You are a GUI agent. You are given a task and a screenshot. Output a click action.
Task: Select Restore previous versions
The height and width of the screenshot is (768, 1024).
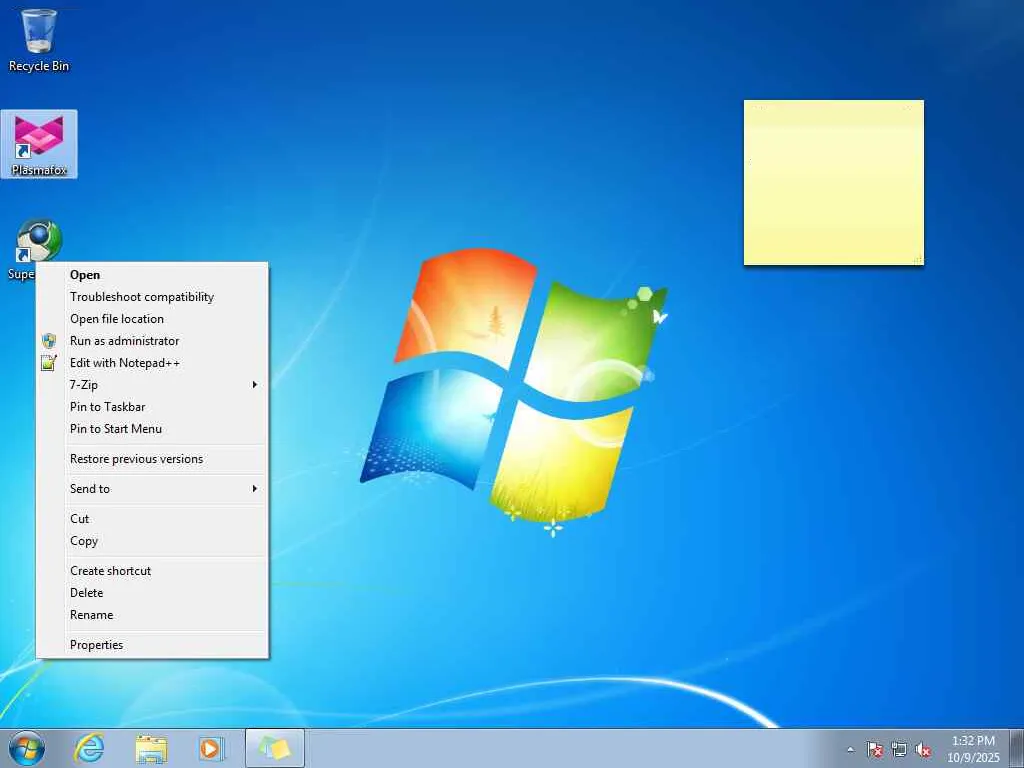(152, 459)
